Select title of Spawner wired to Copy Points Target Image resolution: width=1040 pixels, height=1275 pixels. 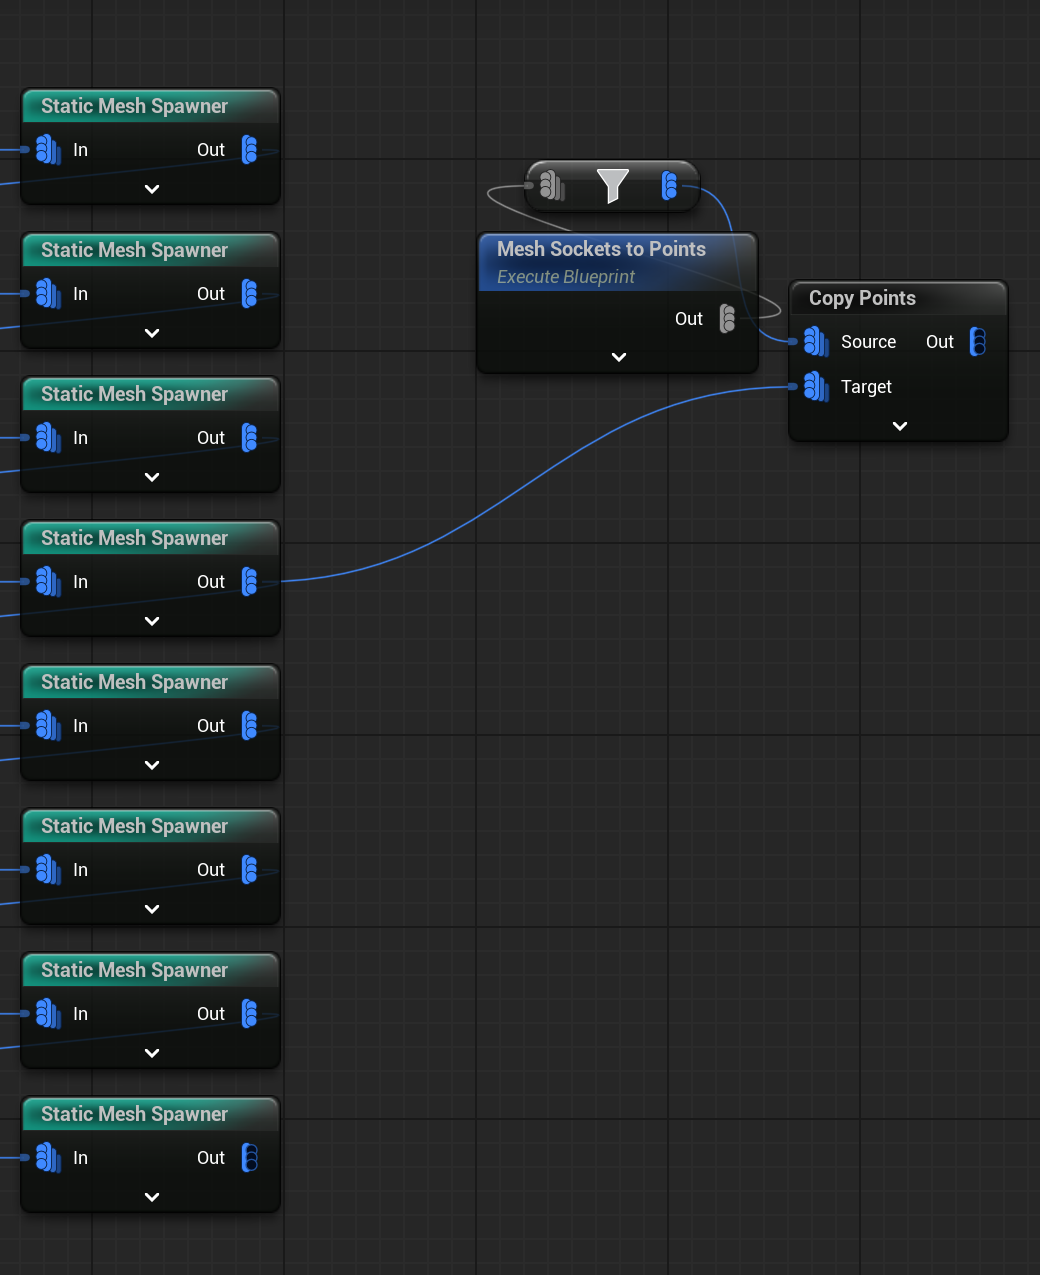pyautogui.click(x=134, y=538)
